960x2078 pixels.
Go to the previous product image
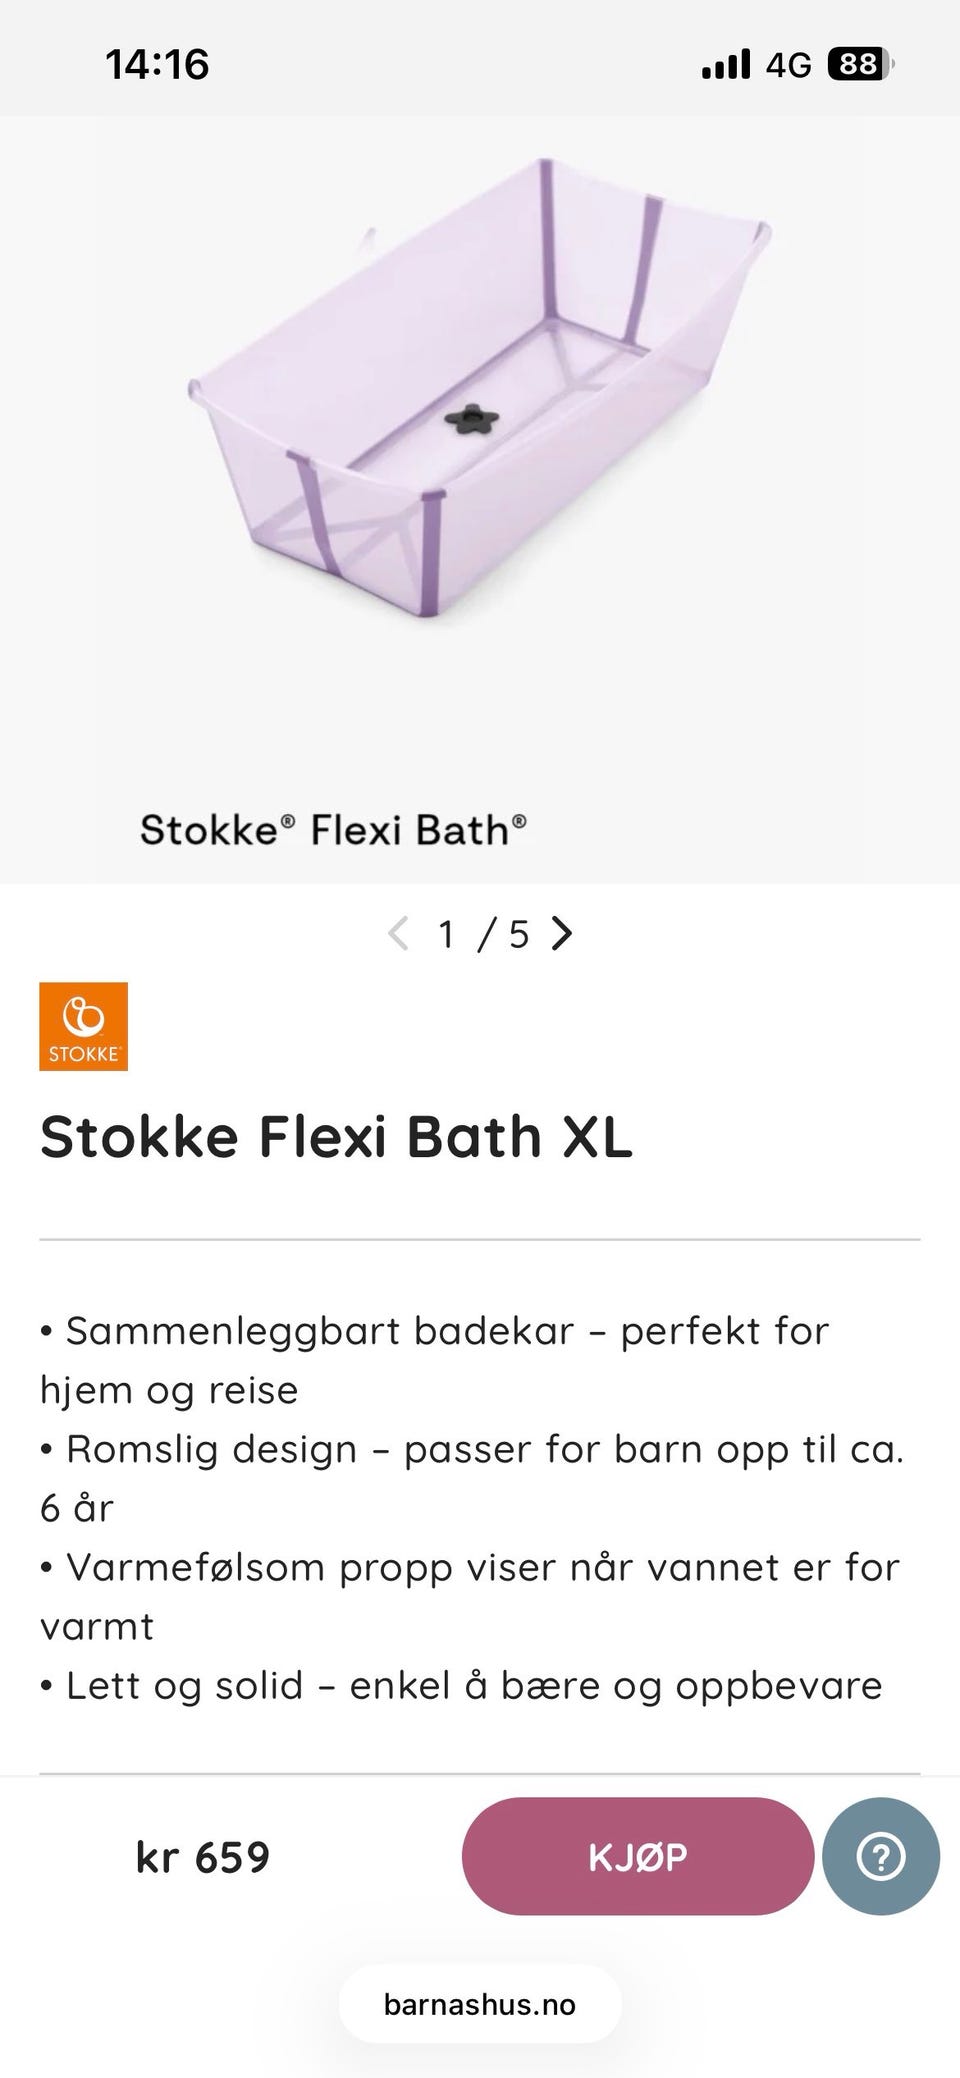(x=398, y=934)
